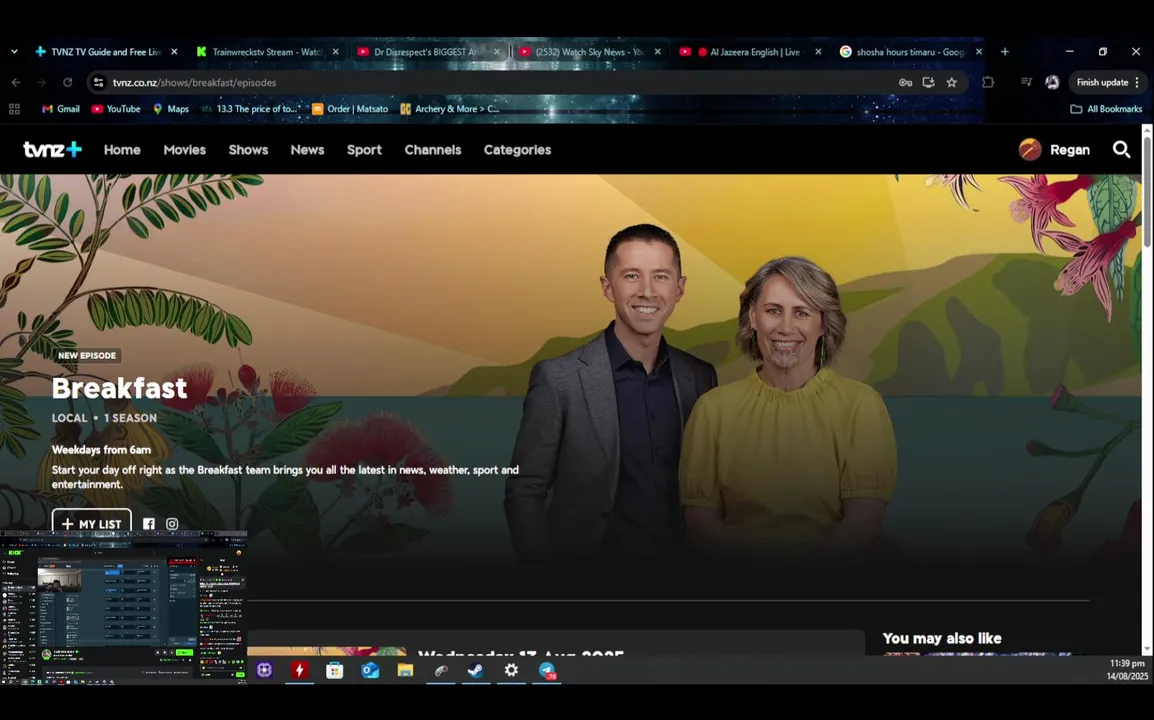Click the 'Weekdays from 6am' text
The image size is (1154, 720).
(x=101, y=450)
